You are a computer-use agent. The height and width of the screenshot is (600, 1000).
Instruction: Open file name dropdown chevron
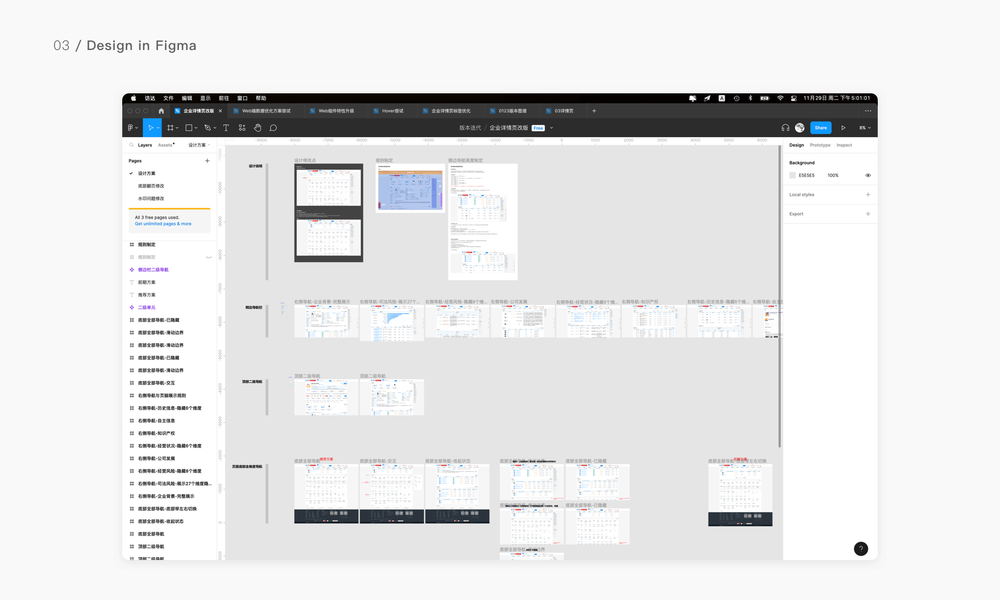(552, 128)
